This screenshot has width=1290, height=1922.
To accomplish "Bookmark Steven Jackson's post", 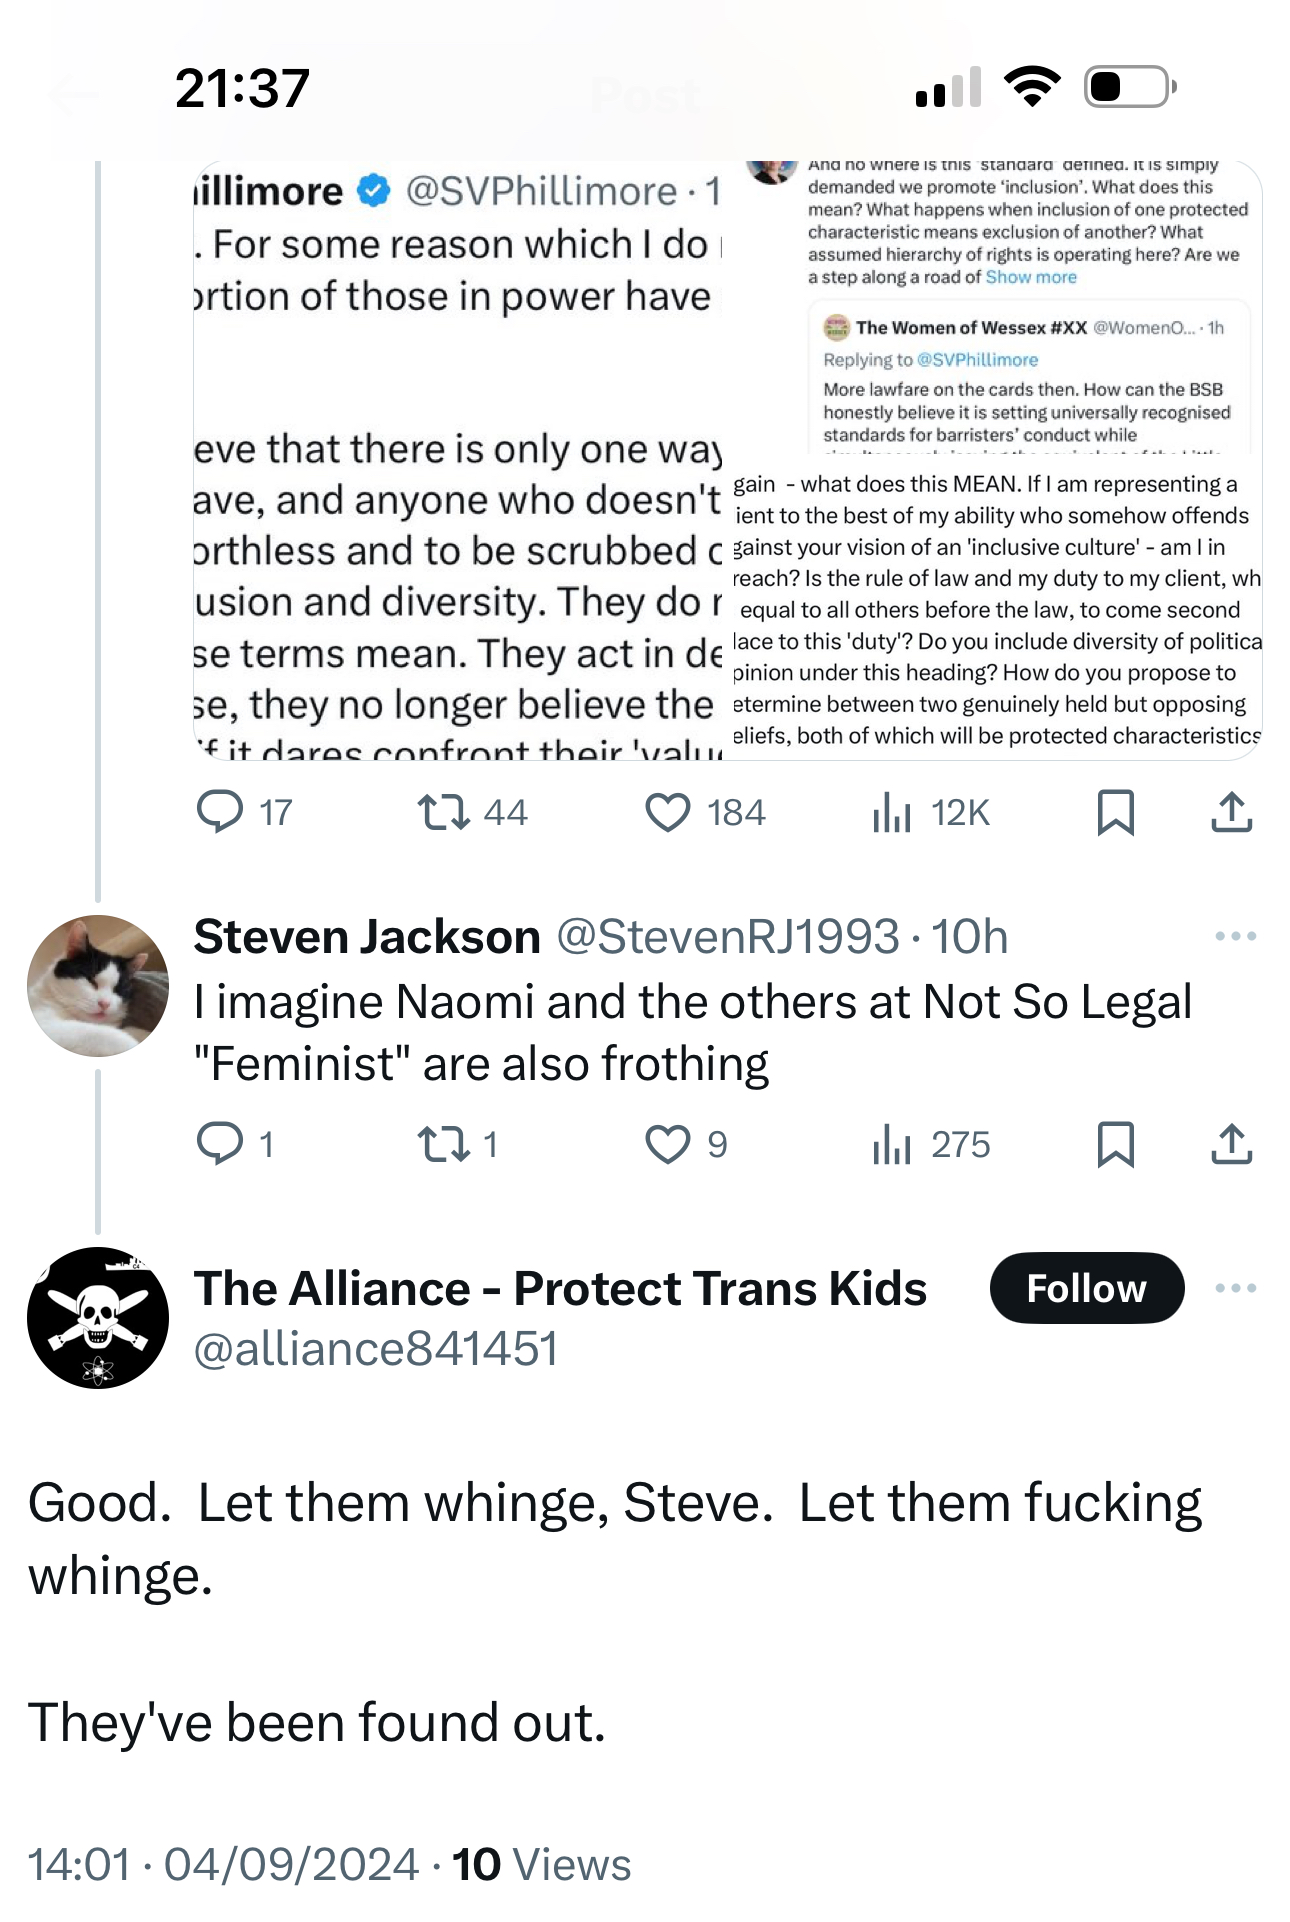I will pyautogui.click(x=1115, y=1144).
